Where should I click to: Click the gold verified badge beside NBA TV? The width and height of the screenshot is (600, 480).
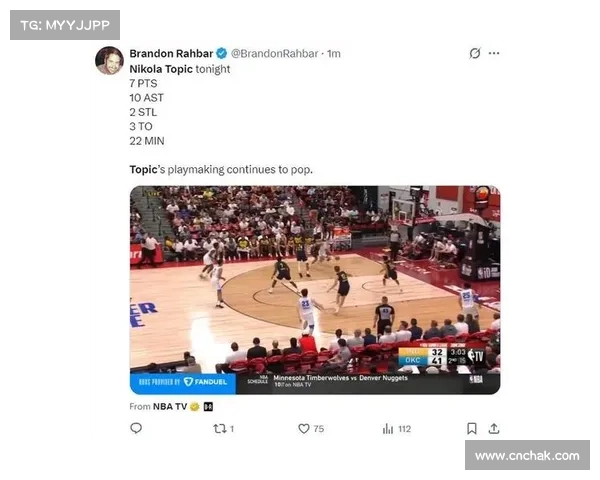195,407
